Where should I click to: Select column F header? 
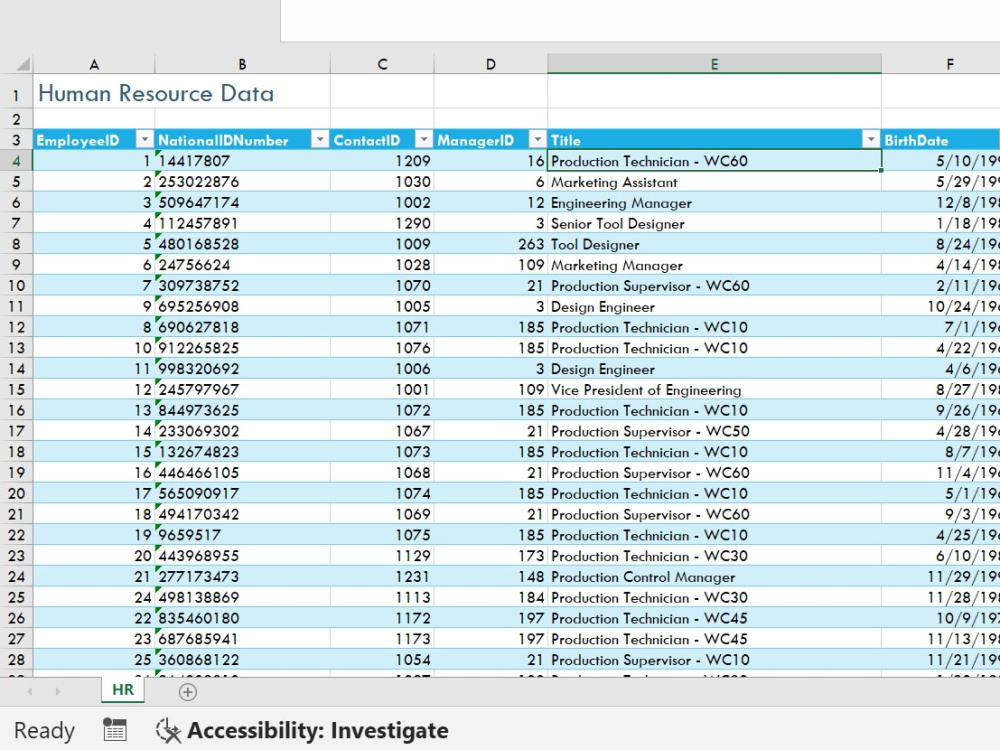[x=941, y=64]
